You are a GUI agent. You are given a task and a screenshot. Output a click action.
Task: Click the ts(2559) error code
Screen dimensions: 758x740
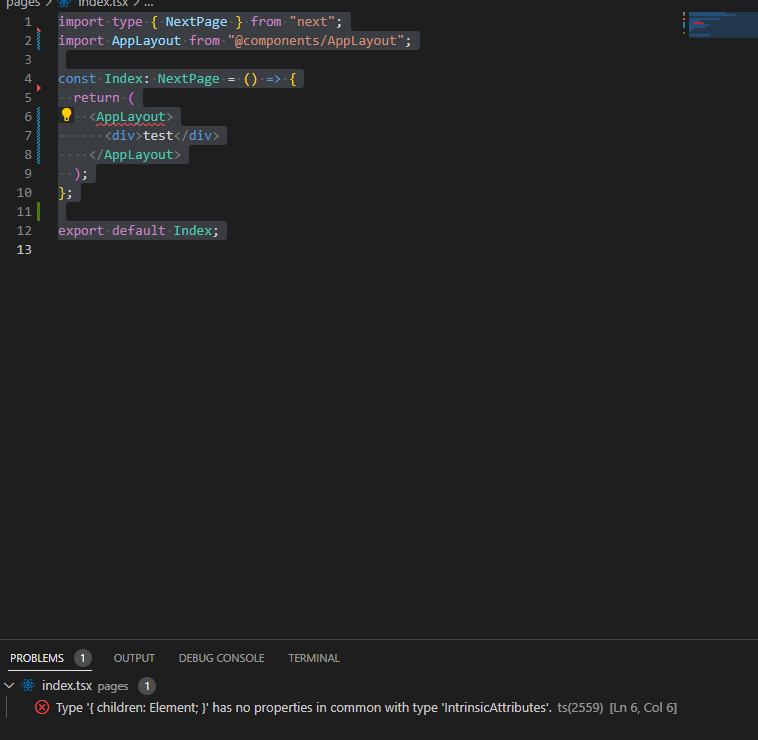point(580,708)
